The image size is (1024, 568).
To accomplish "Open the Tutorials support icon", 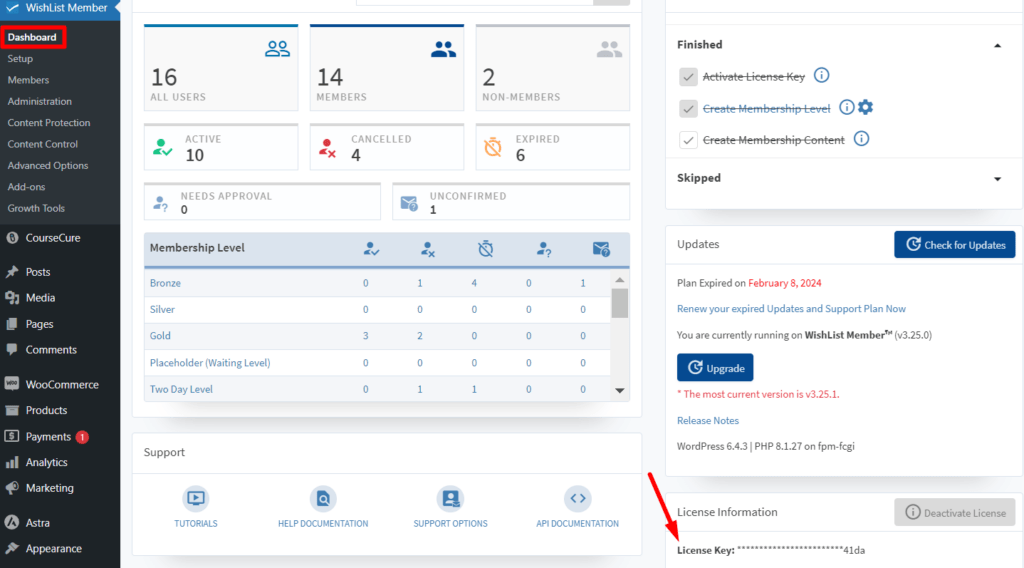I will point(196,499).
